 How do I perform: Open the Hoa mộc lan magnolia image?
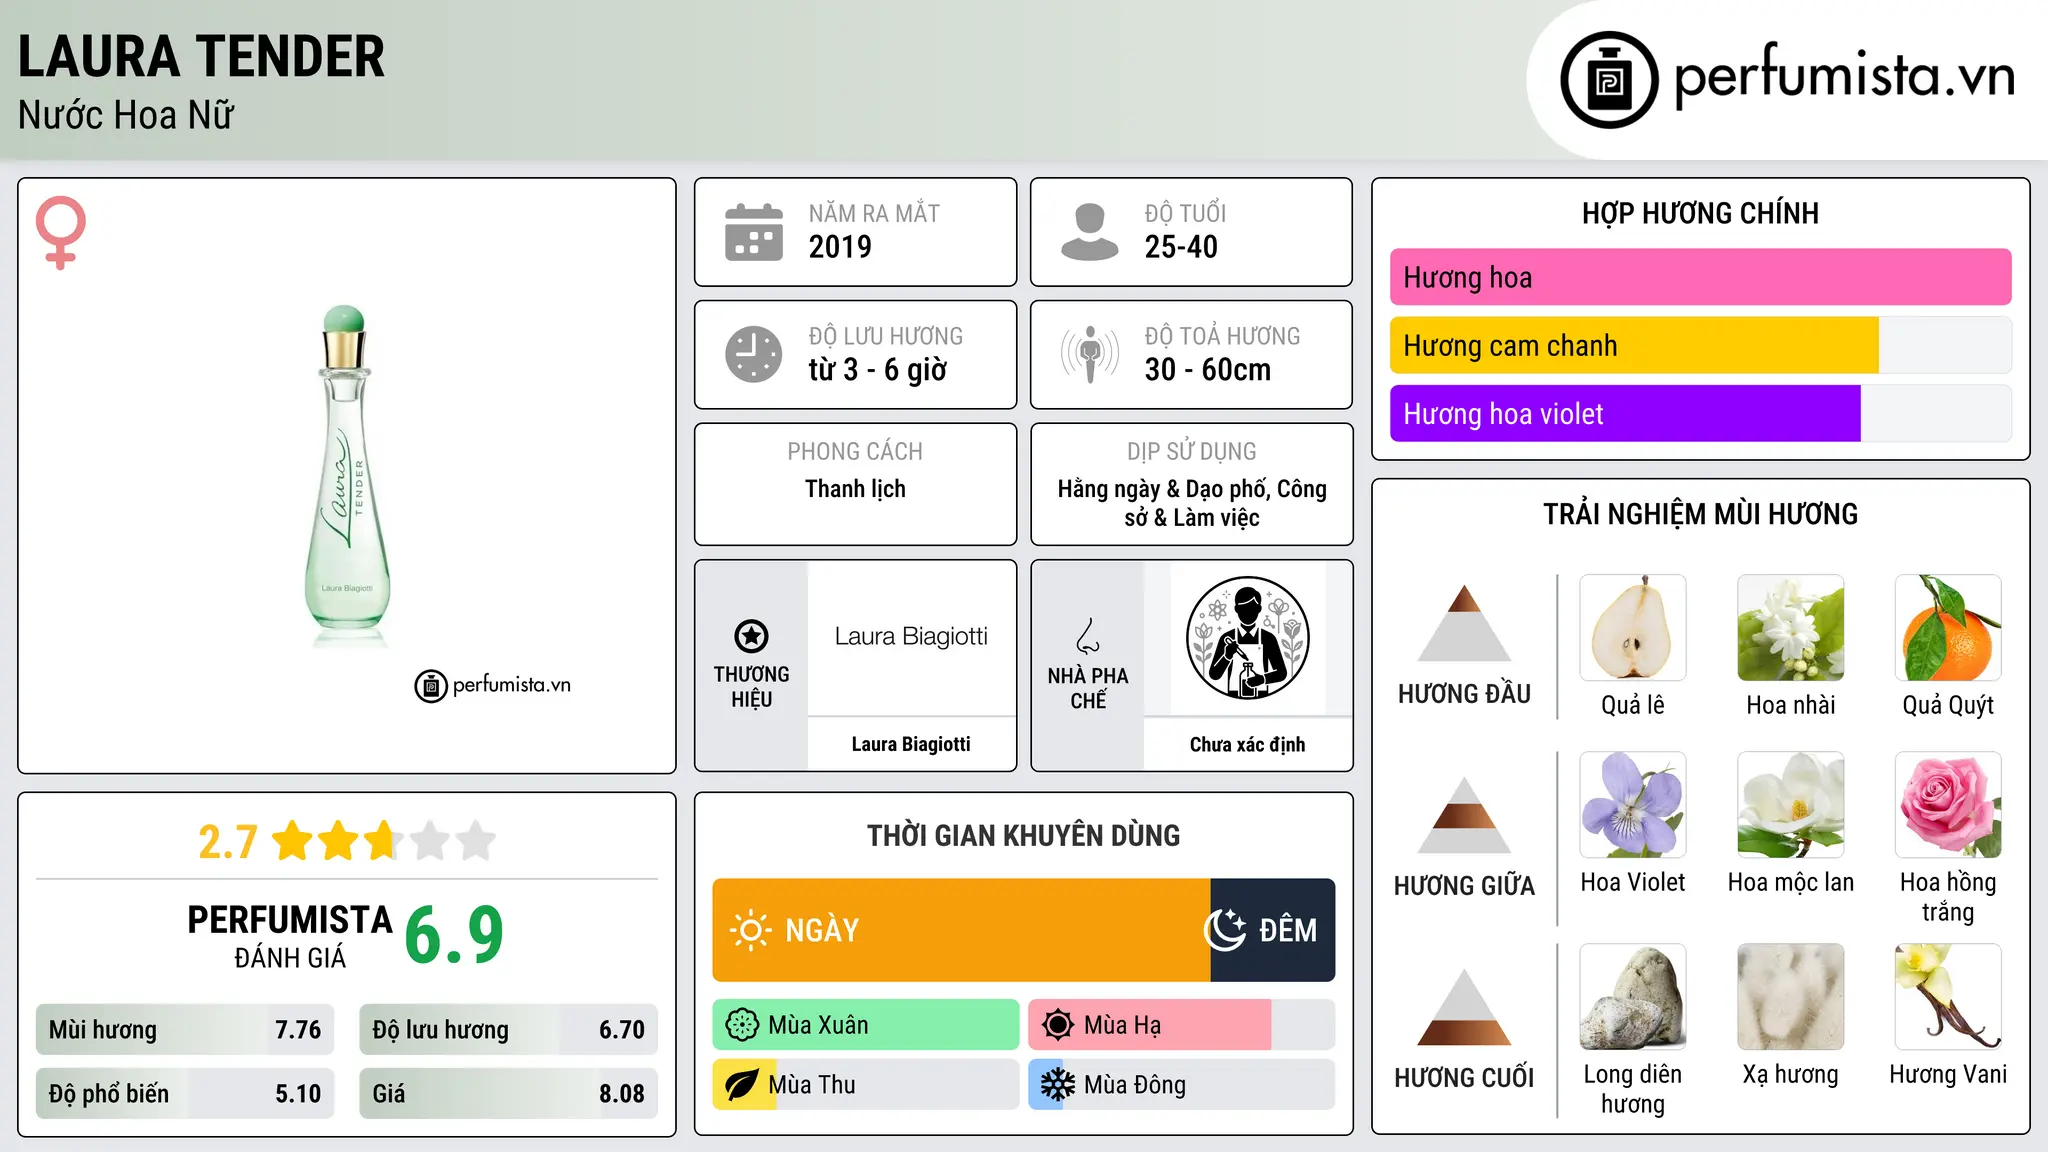1791,805
